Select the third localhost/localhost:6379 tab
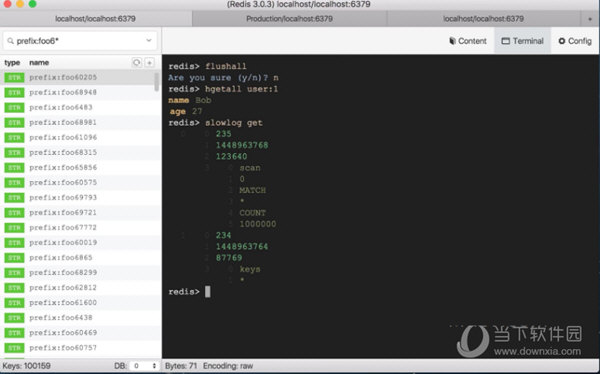The height and width of the screenshot is (374, 600). pyautogui.click(x=484, y=19)
